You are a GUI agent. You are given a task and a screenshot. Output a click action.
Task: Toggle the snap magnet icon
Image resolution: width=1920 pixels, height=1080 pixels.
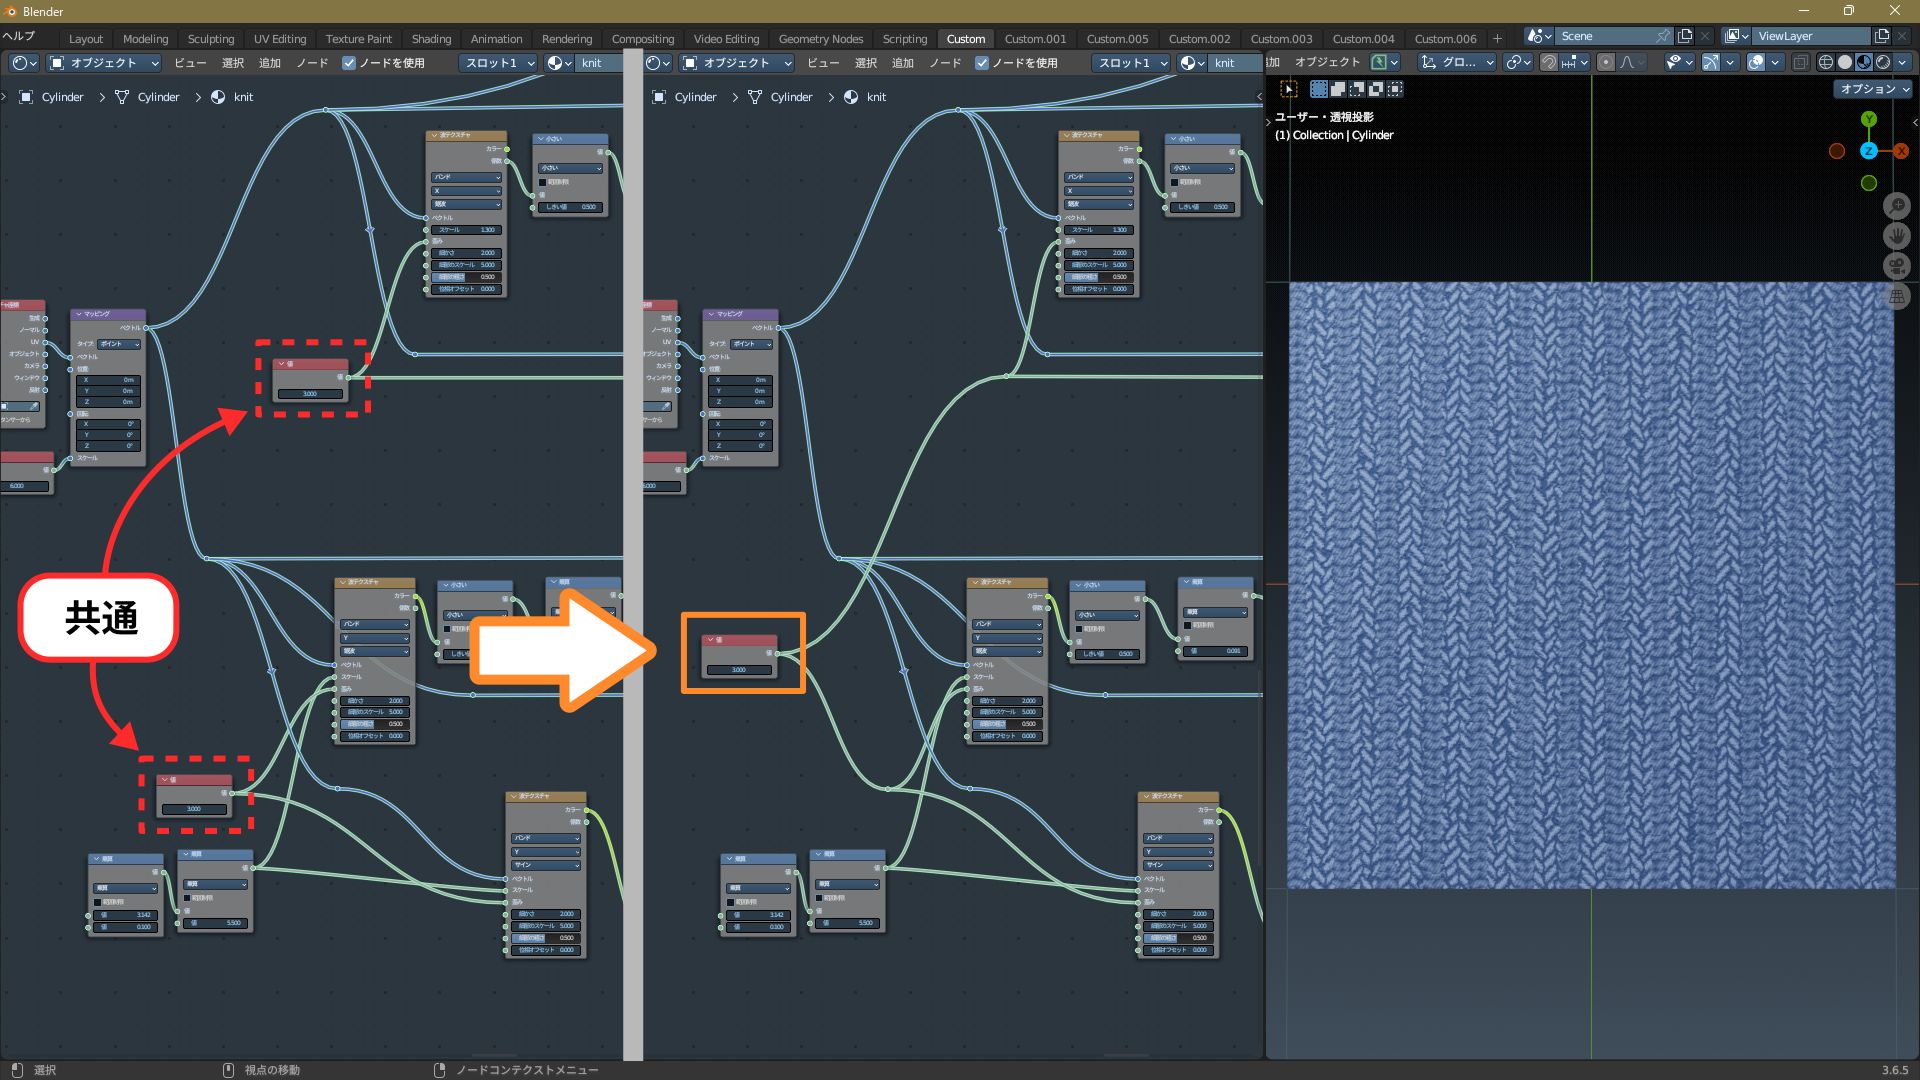tap(1549, 62)
